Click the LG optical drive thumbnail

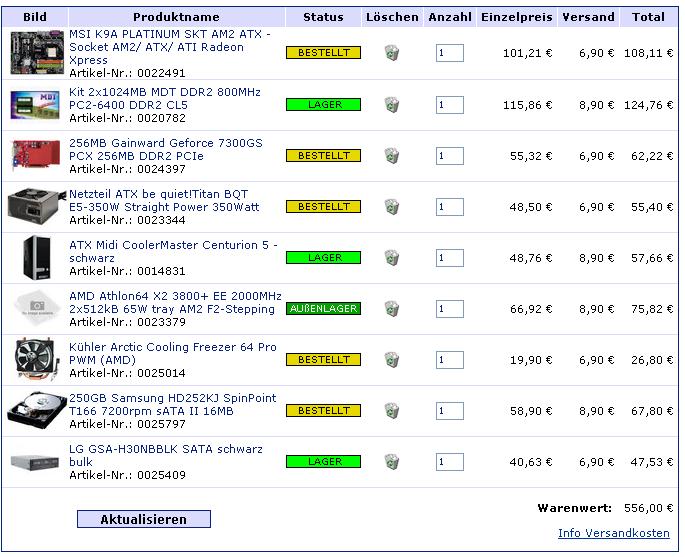[35, 462]
